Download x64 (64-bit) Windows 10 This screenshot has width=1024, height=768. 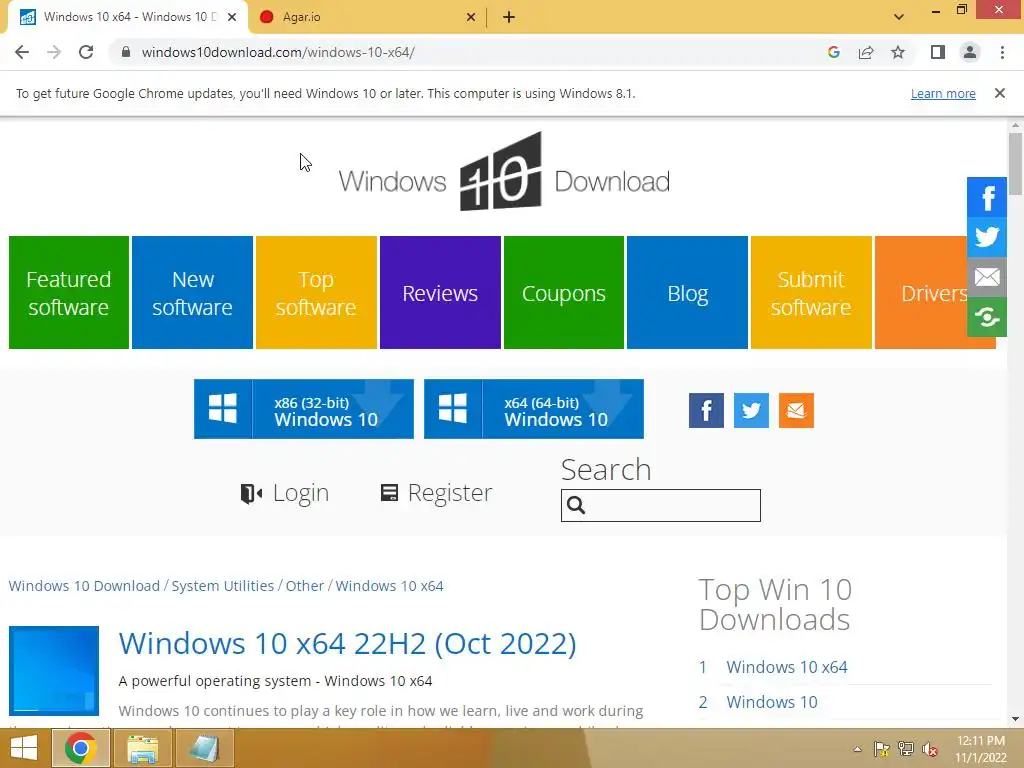click(x=534, y=409)
